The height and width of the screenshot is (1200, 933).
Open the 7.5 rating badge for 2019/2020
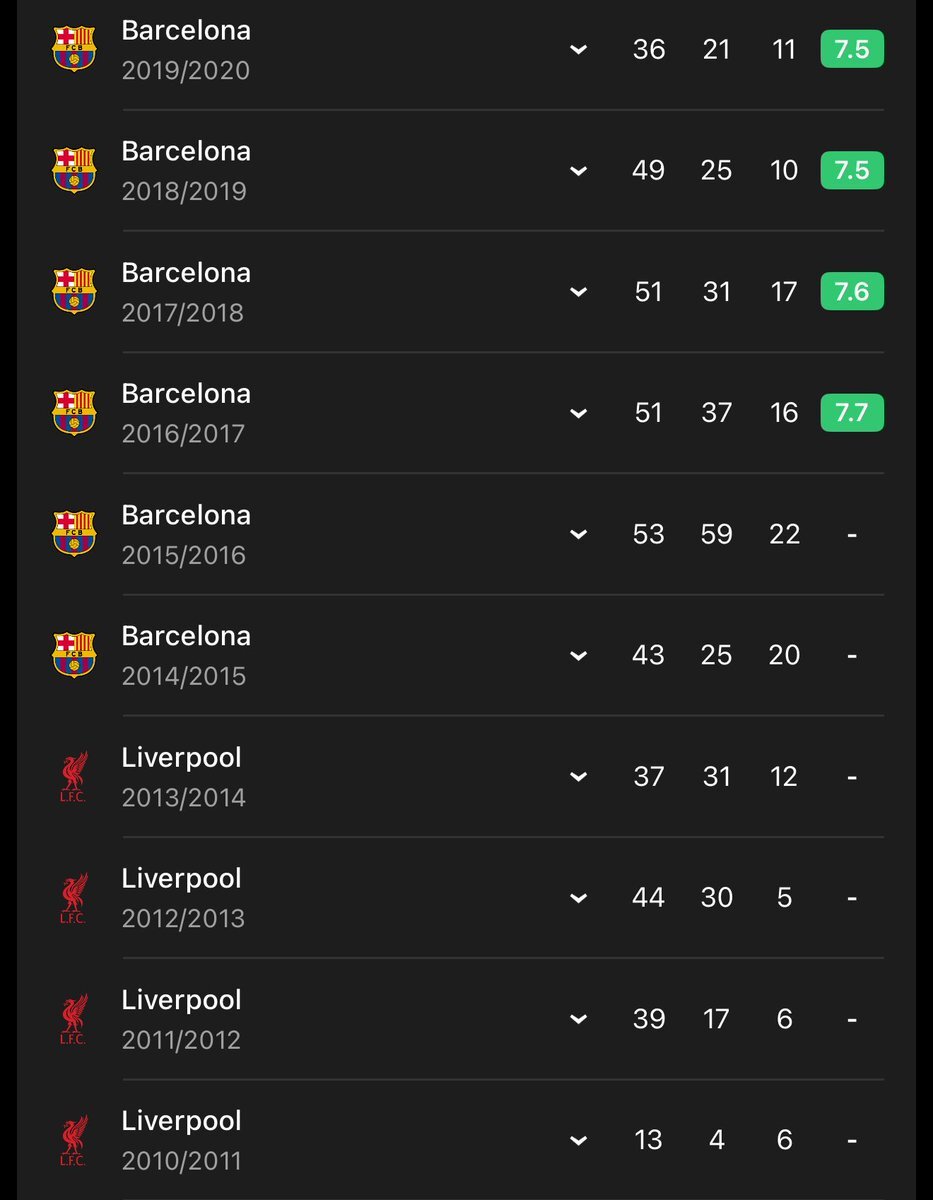pyautogui.click(x=852, y=49)
